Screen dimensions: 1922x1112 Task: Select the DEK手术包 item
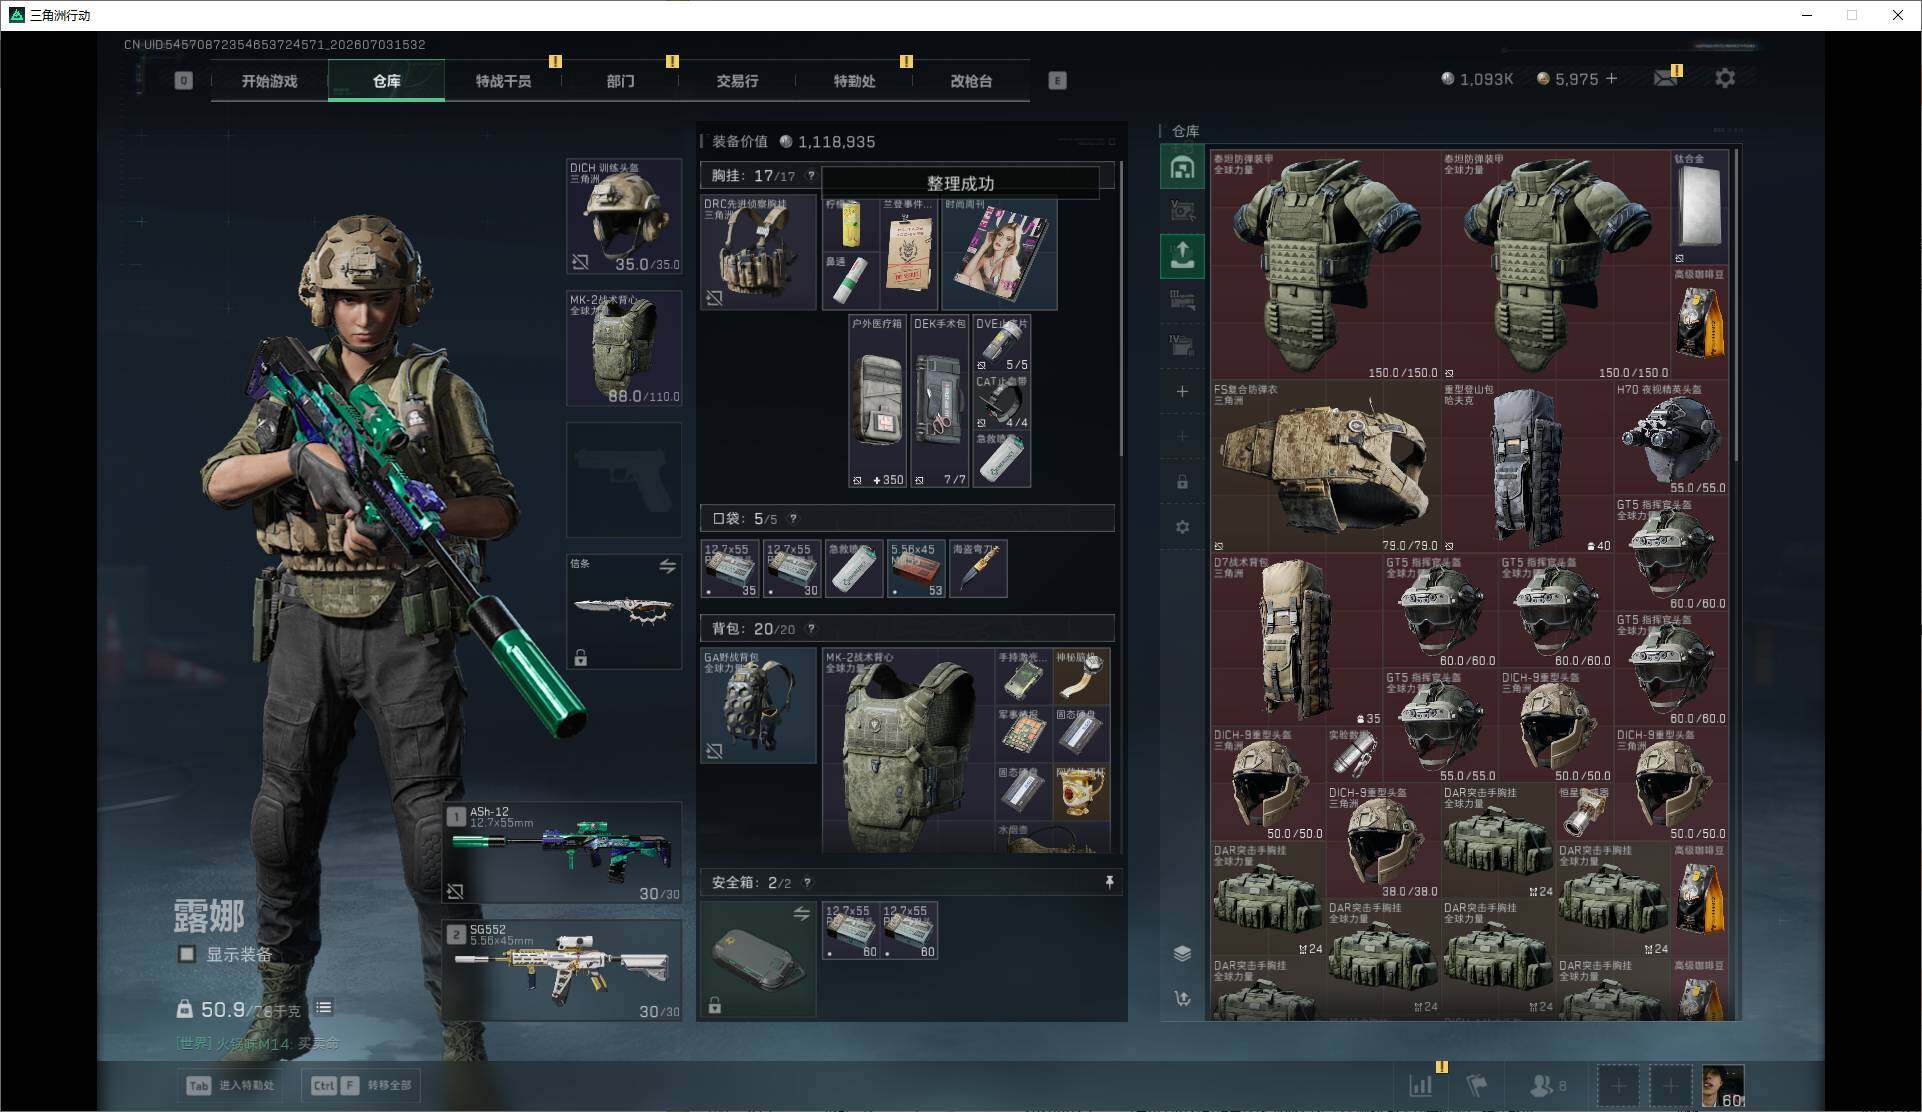point(939,402)
